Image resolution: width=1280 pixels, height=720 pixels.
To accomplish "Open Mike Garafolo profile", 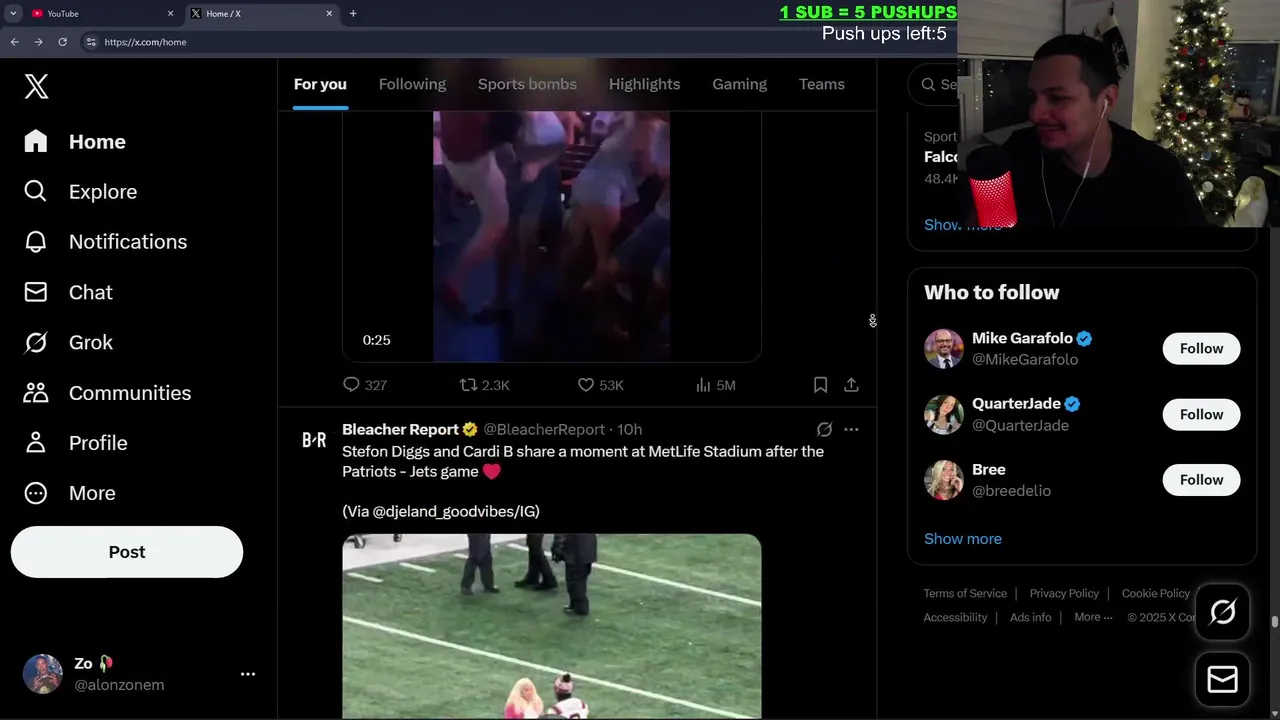I will click(x=1022, y=338).
